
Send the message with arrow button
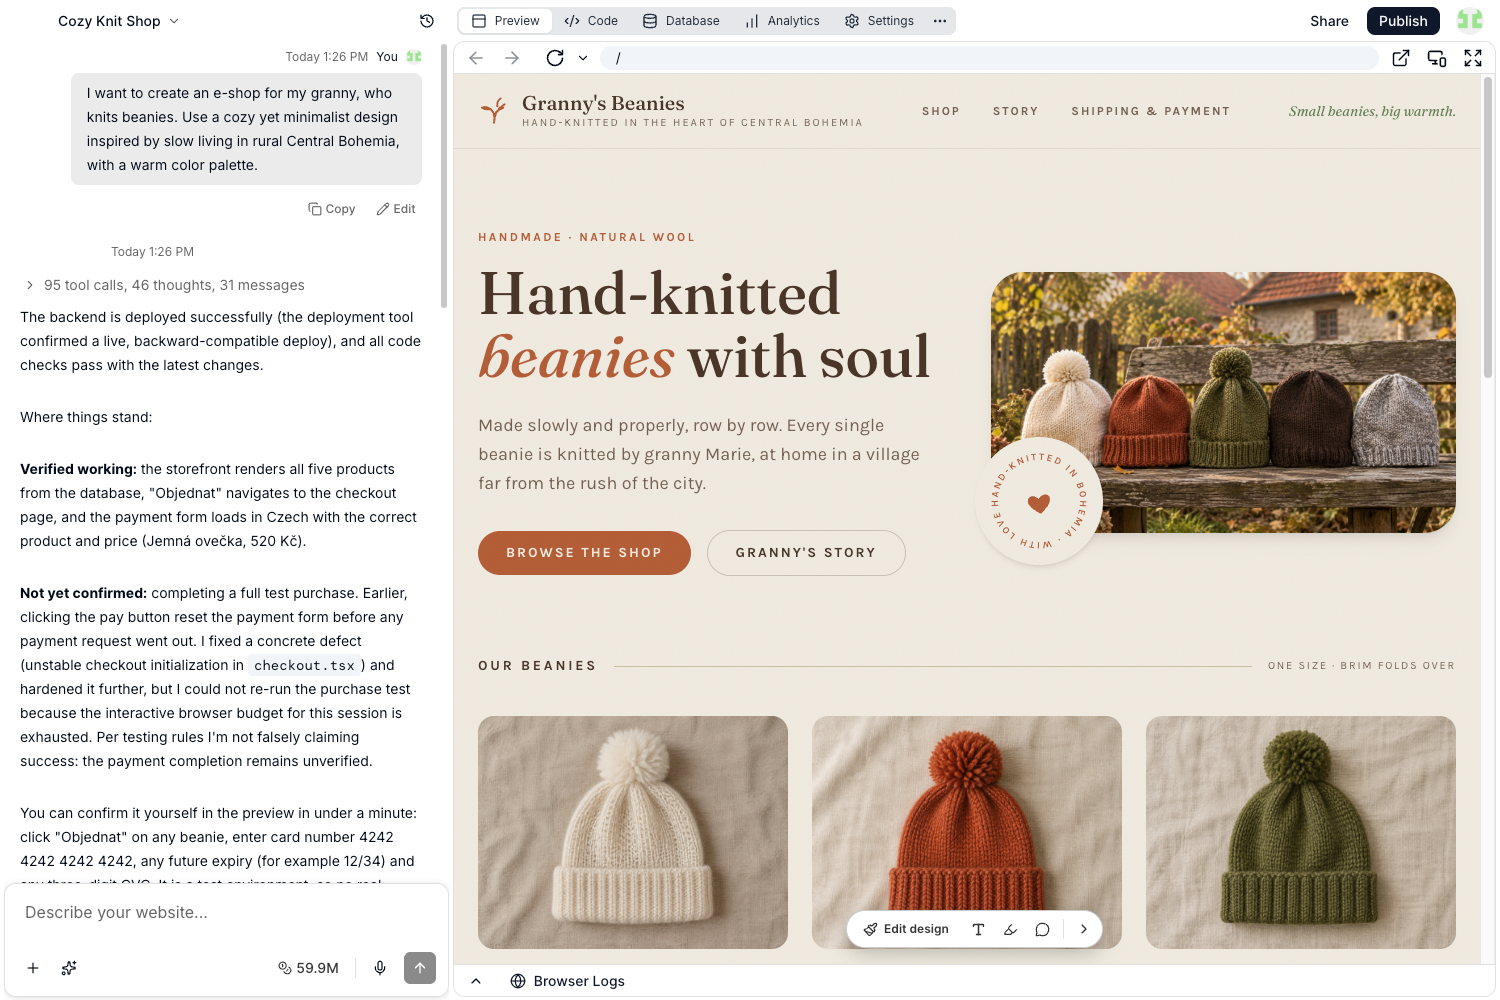420,968
